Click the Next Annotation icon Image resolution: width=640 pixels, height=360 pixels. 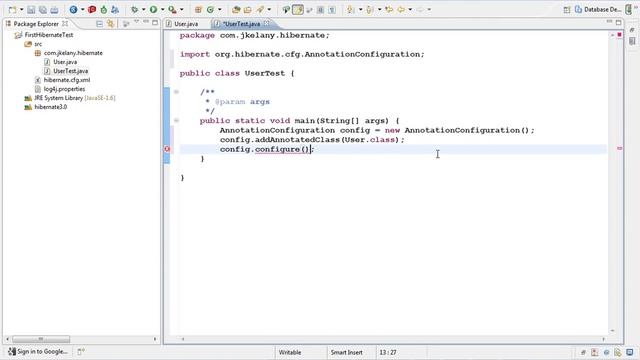click(351, 9)
